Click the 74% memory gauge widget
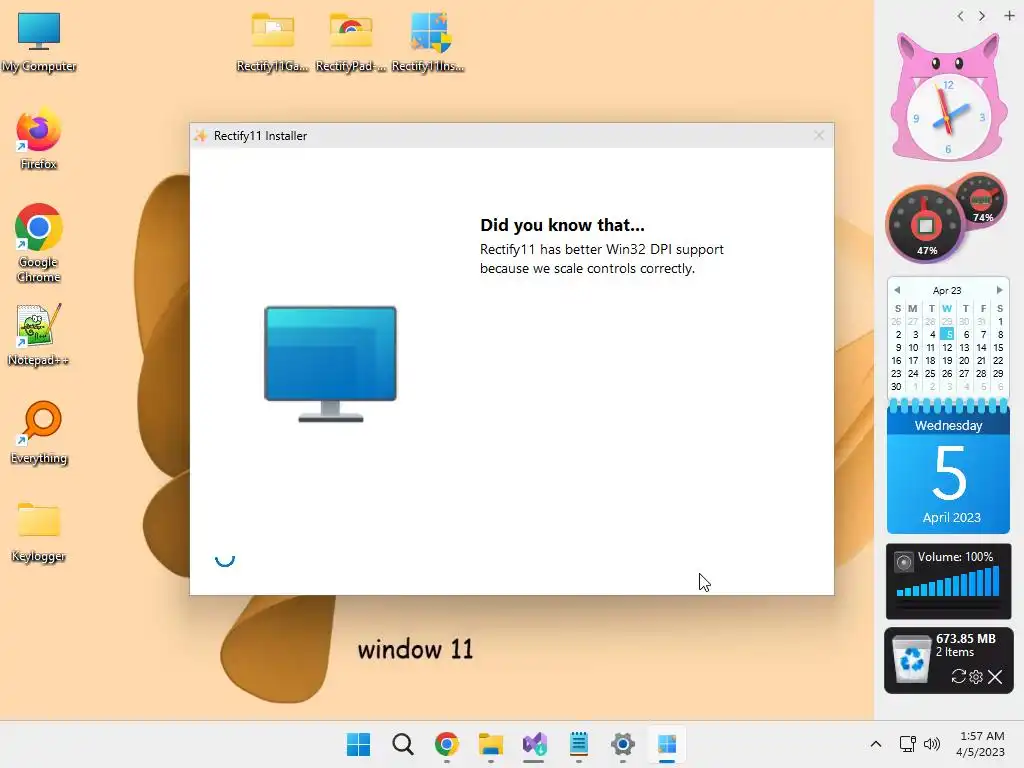1024x768 pixels. pyautogui.click(x=982, y=199)
